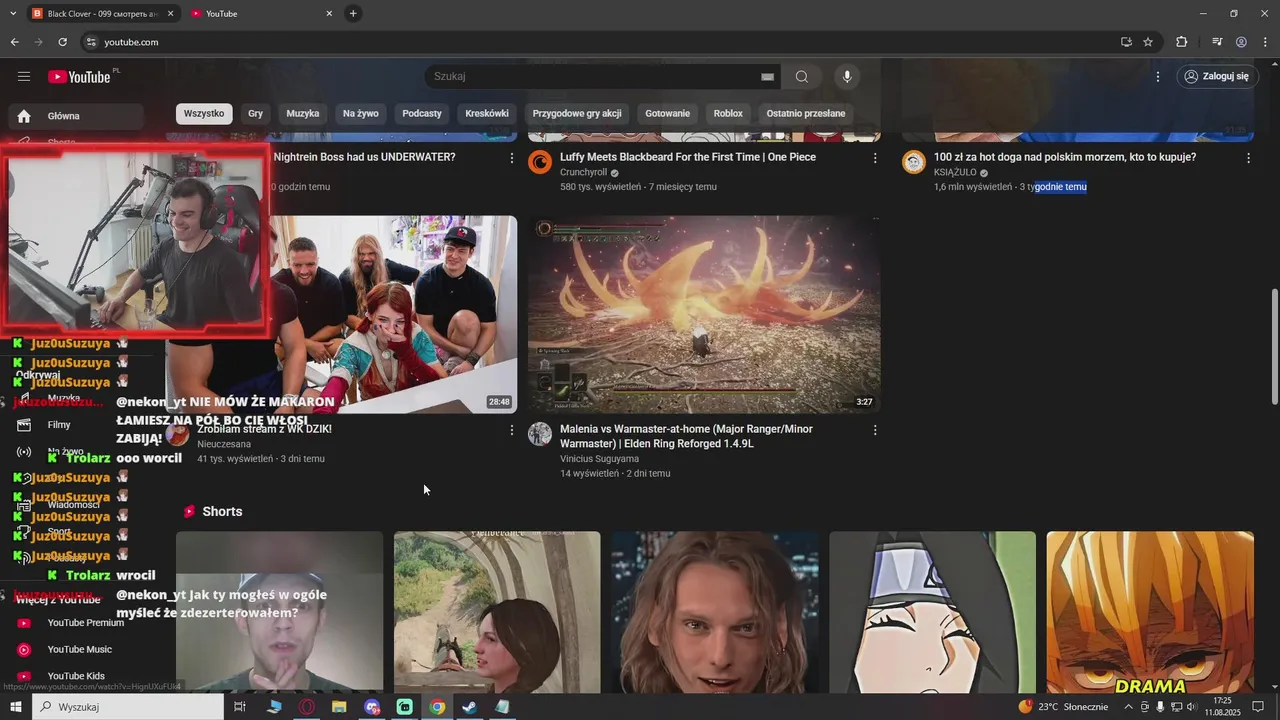Viewport: 1280px width, 720px height.
Task: Open the DRAMA anime Short thumbnail
Action: [x=1150, y=612]
